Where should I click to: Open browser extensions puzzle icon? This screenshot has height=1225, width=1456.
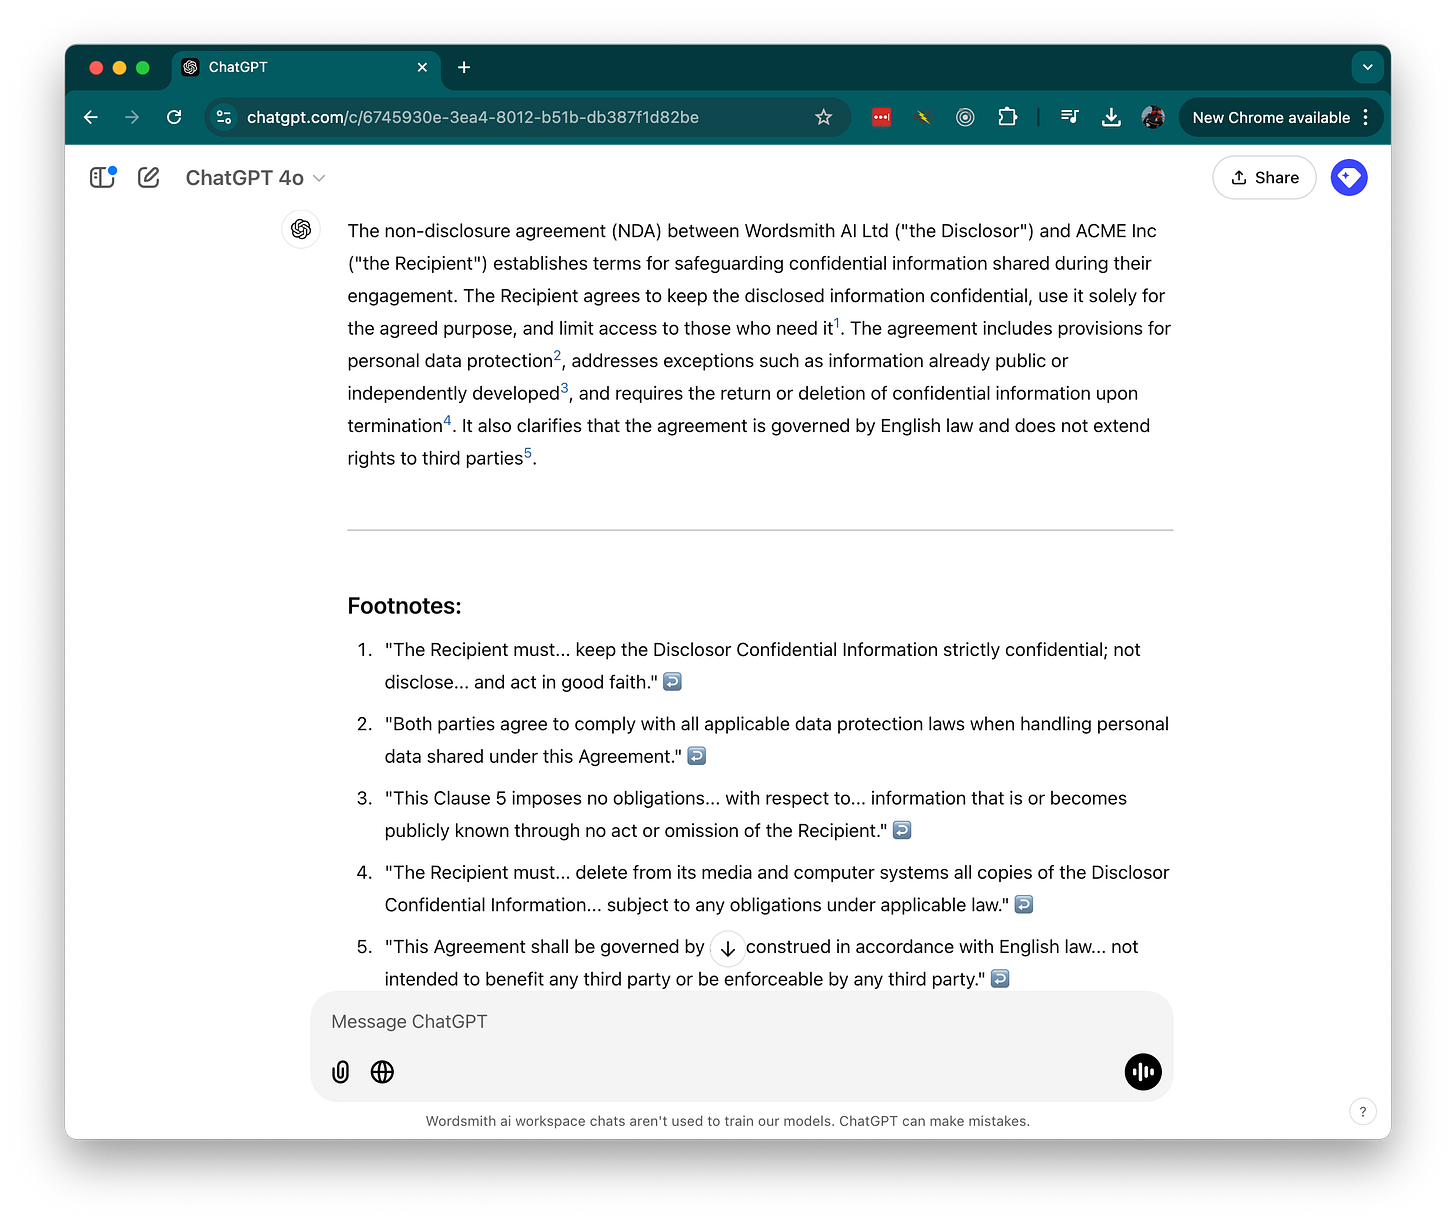(1007, 117)
